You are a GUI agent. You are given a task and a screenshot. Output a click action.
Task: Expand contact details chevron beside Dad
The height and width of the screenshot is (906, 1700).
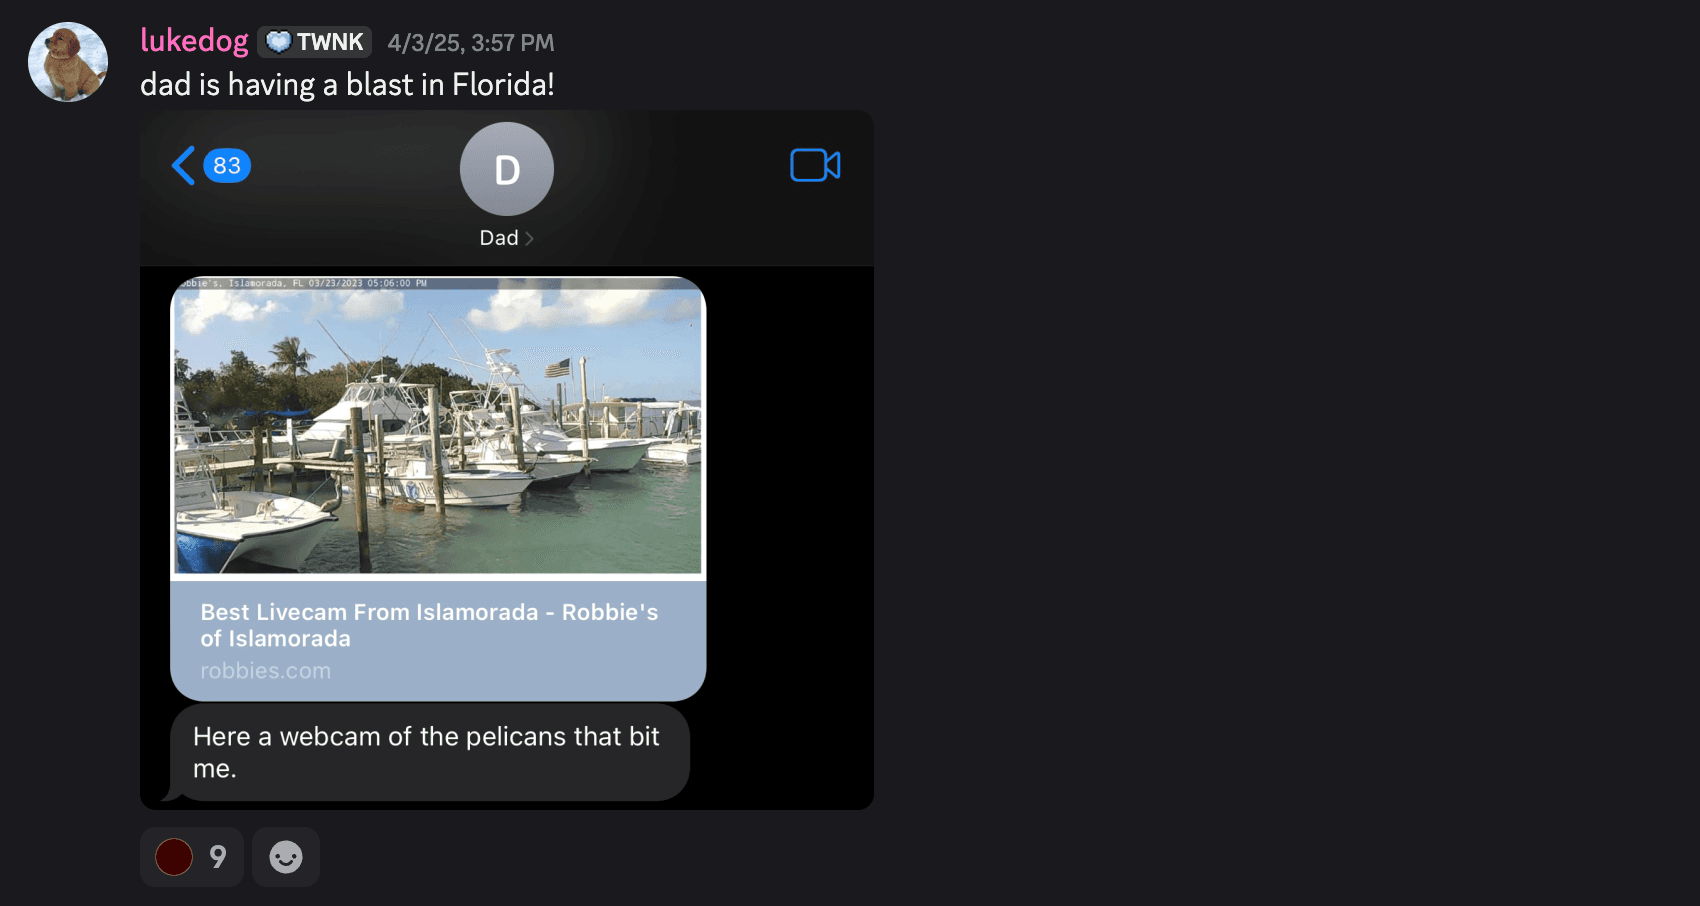[529, 238]
